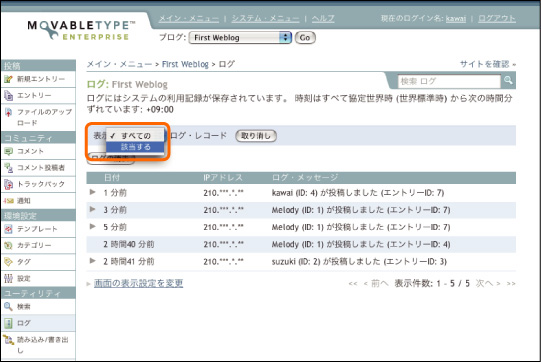Jump to first page with <<
Image resolution: width=541 pixels, height=362 pixels.
tap(353, 284)
